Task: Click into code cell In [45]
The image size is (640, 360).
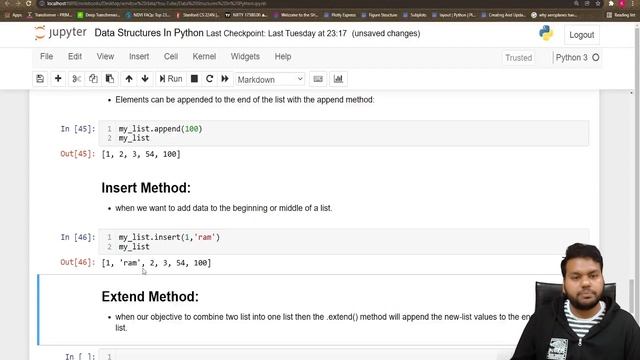Action: (x=344, y=133)
